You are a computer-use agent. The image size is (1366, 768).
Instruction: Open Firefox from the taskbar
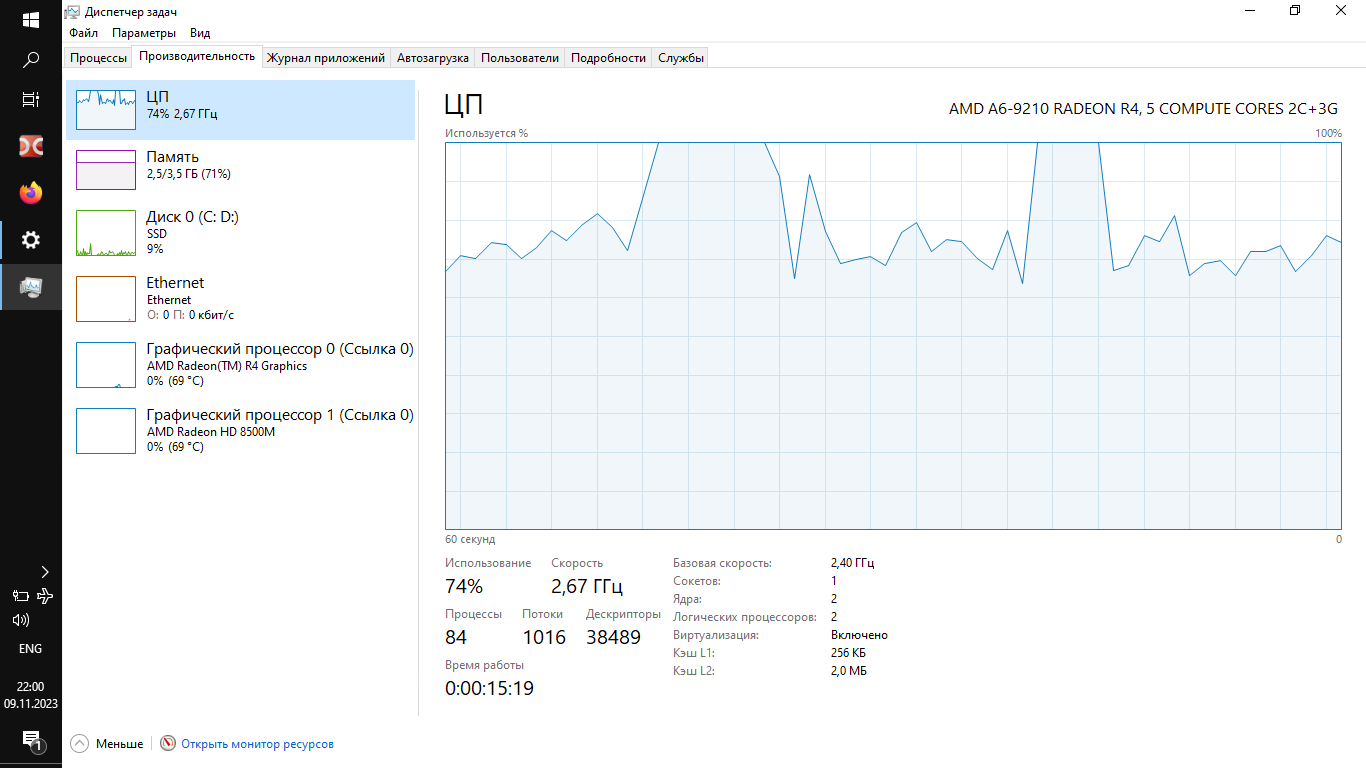31,193
